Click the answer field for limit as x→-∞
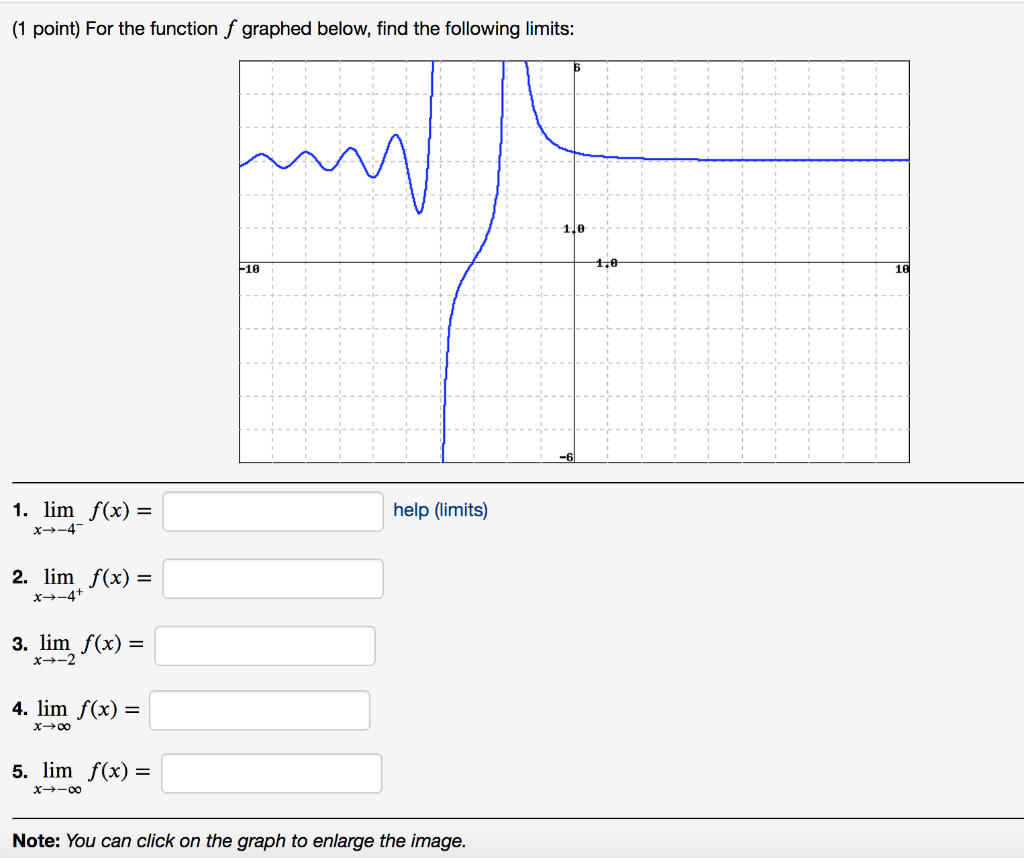Screen dimensions: 1024x858 point(271,772)
